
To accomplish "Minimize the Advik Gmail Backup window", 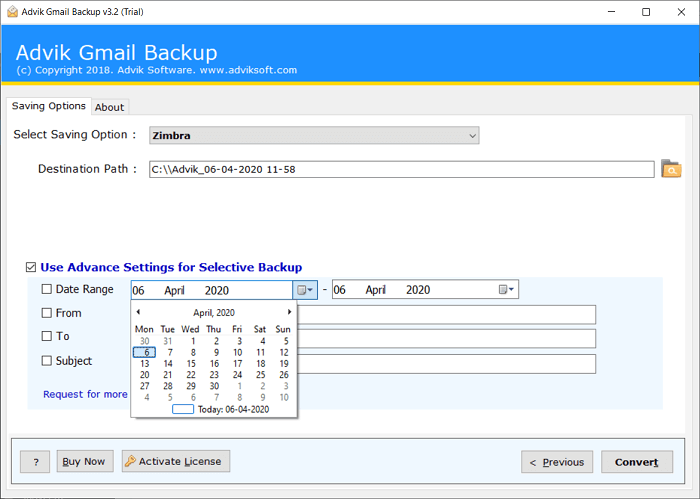I will click(612, 12).
